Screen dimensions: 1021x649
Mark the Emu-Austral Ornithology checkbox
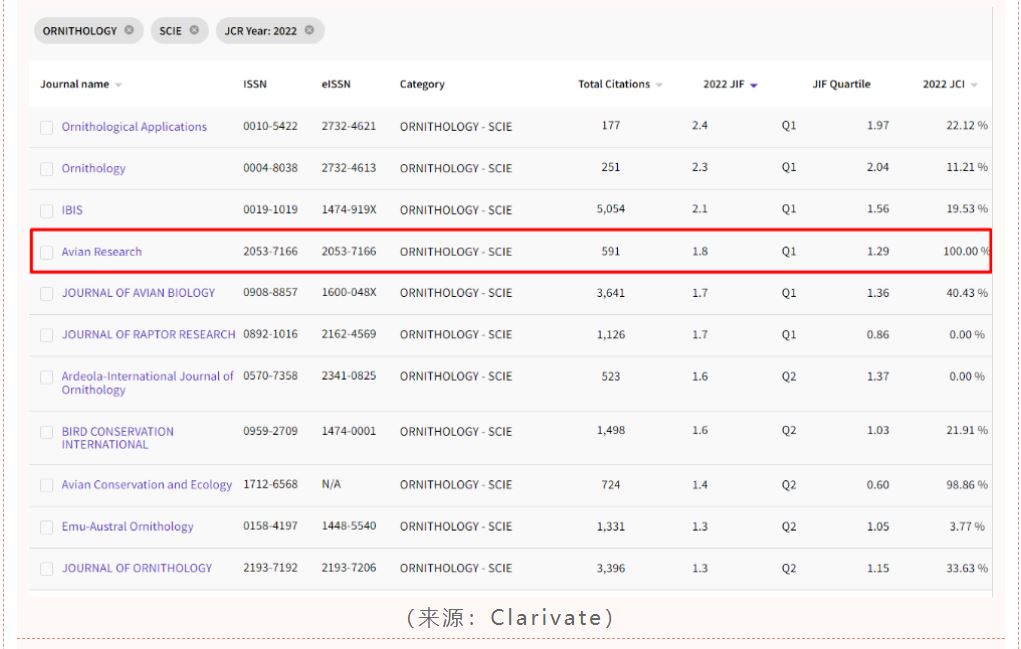coord(47,527)
